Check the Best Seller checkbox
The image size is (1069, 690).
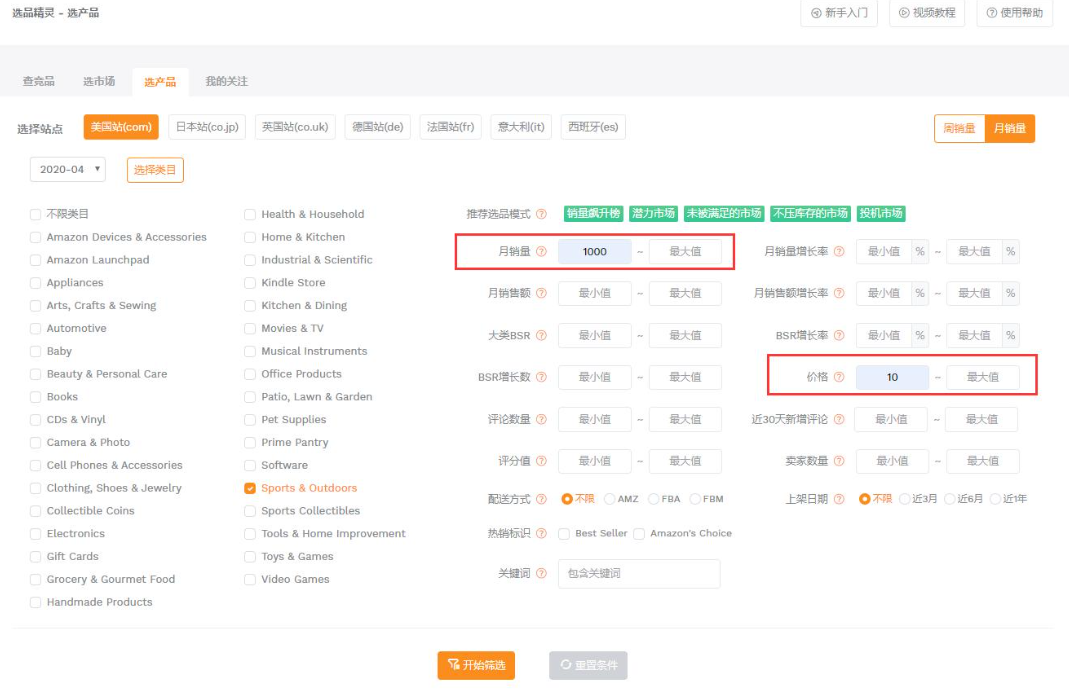[x=565, y=534]
